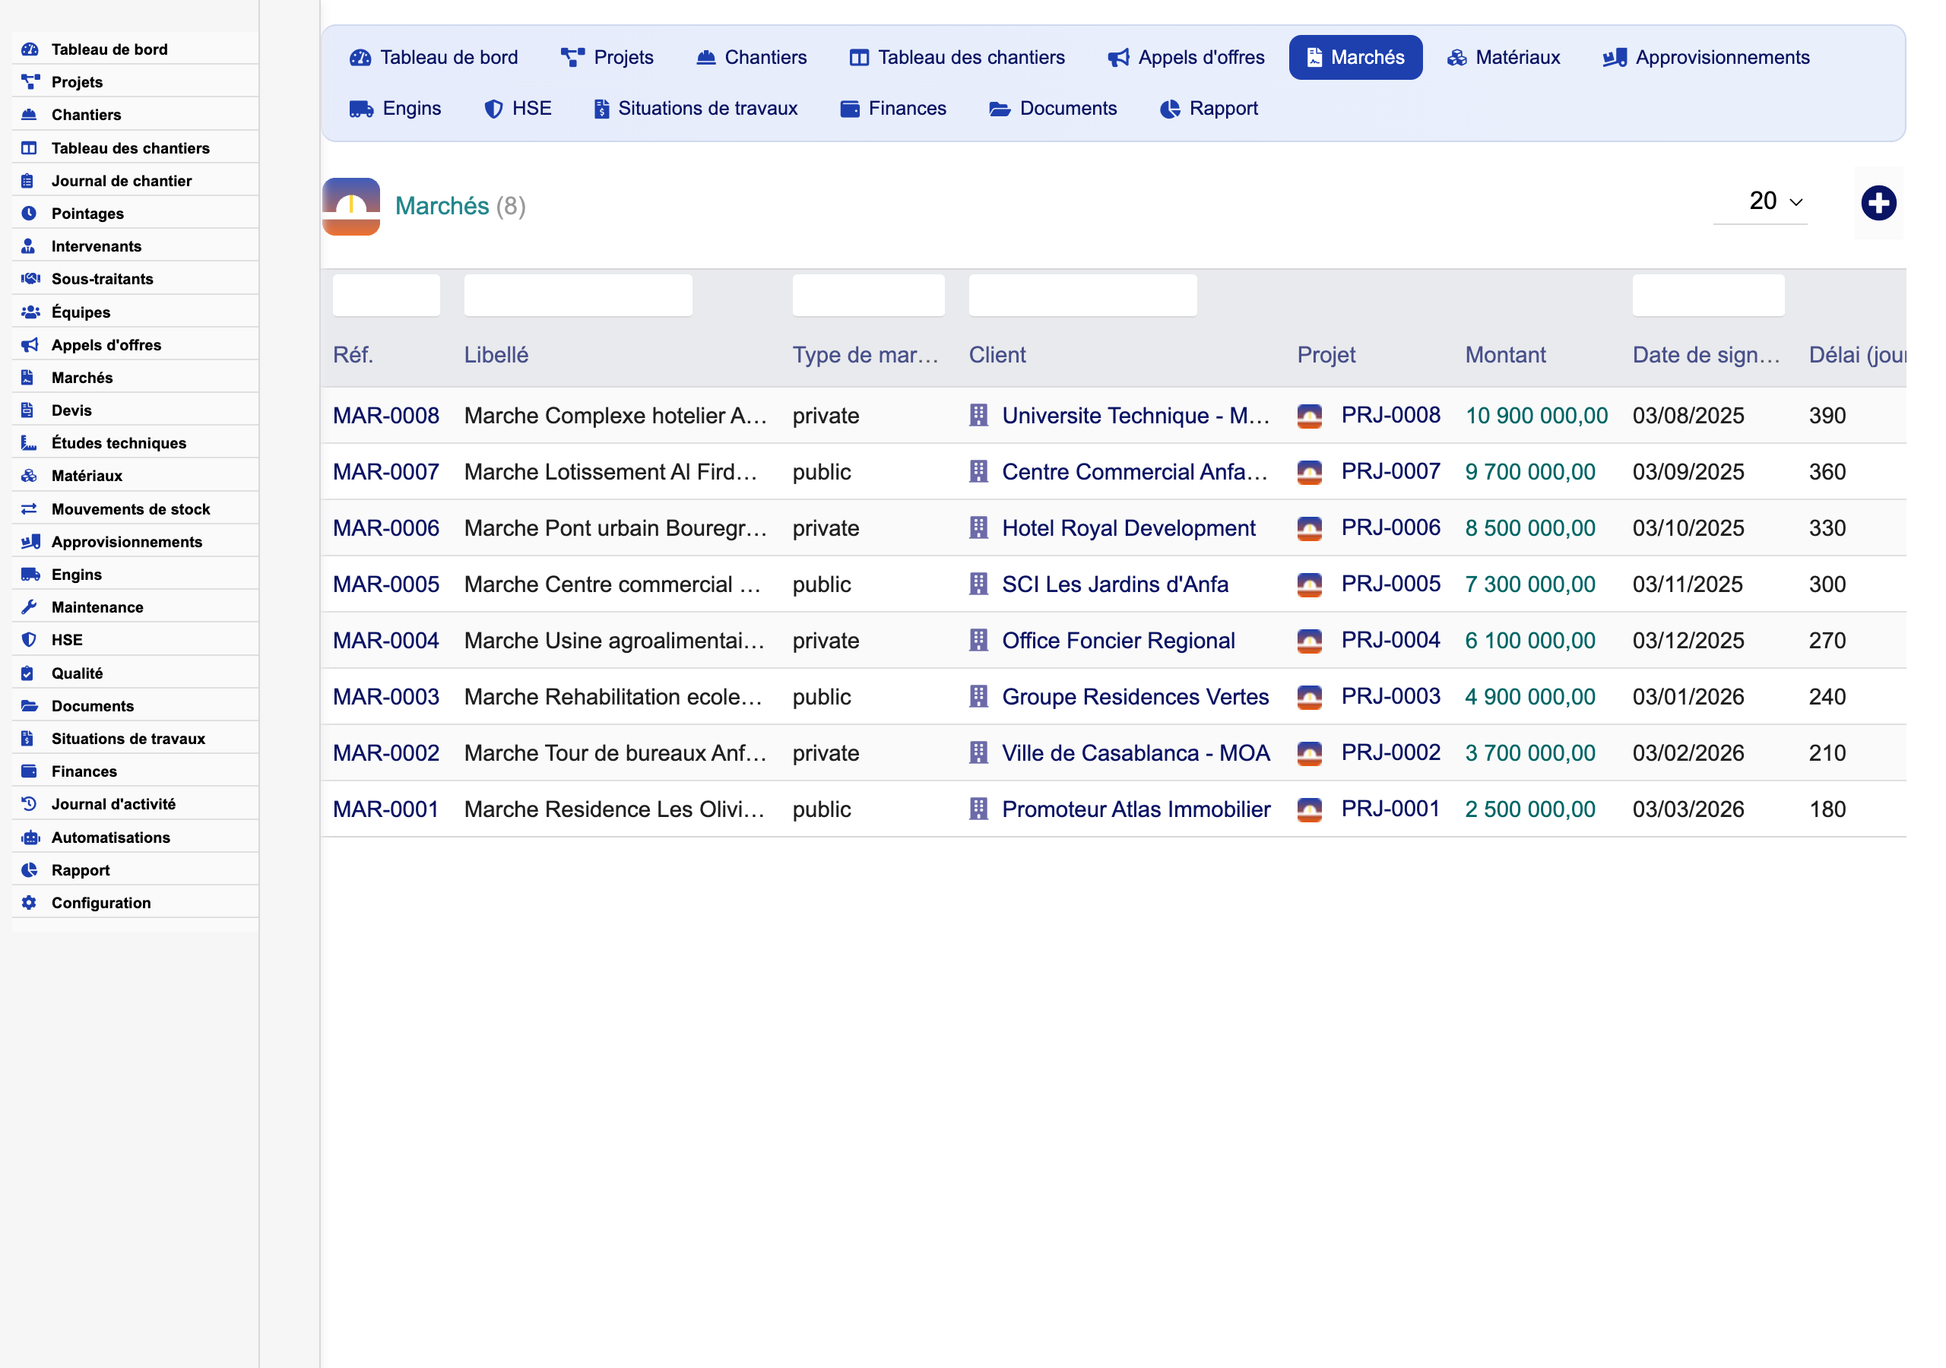The width and height of the screenshot is (1946, 1368).
Task: Click the Projets icon in sidebar
Action: coord(29,82)
